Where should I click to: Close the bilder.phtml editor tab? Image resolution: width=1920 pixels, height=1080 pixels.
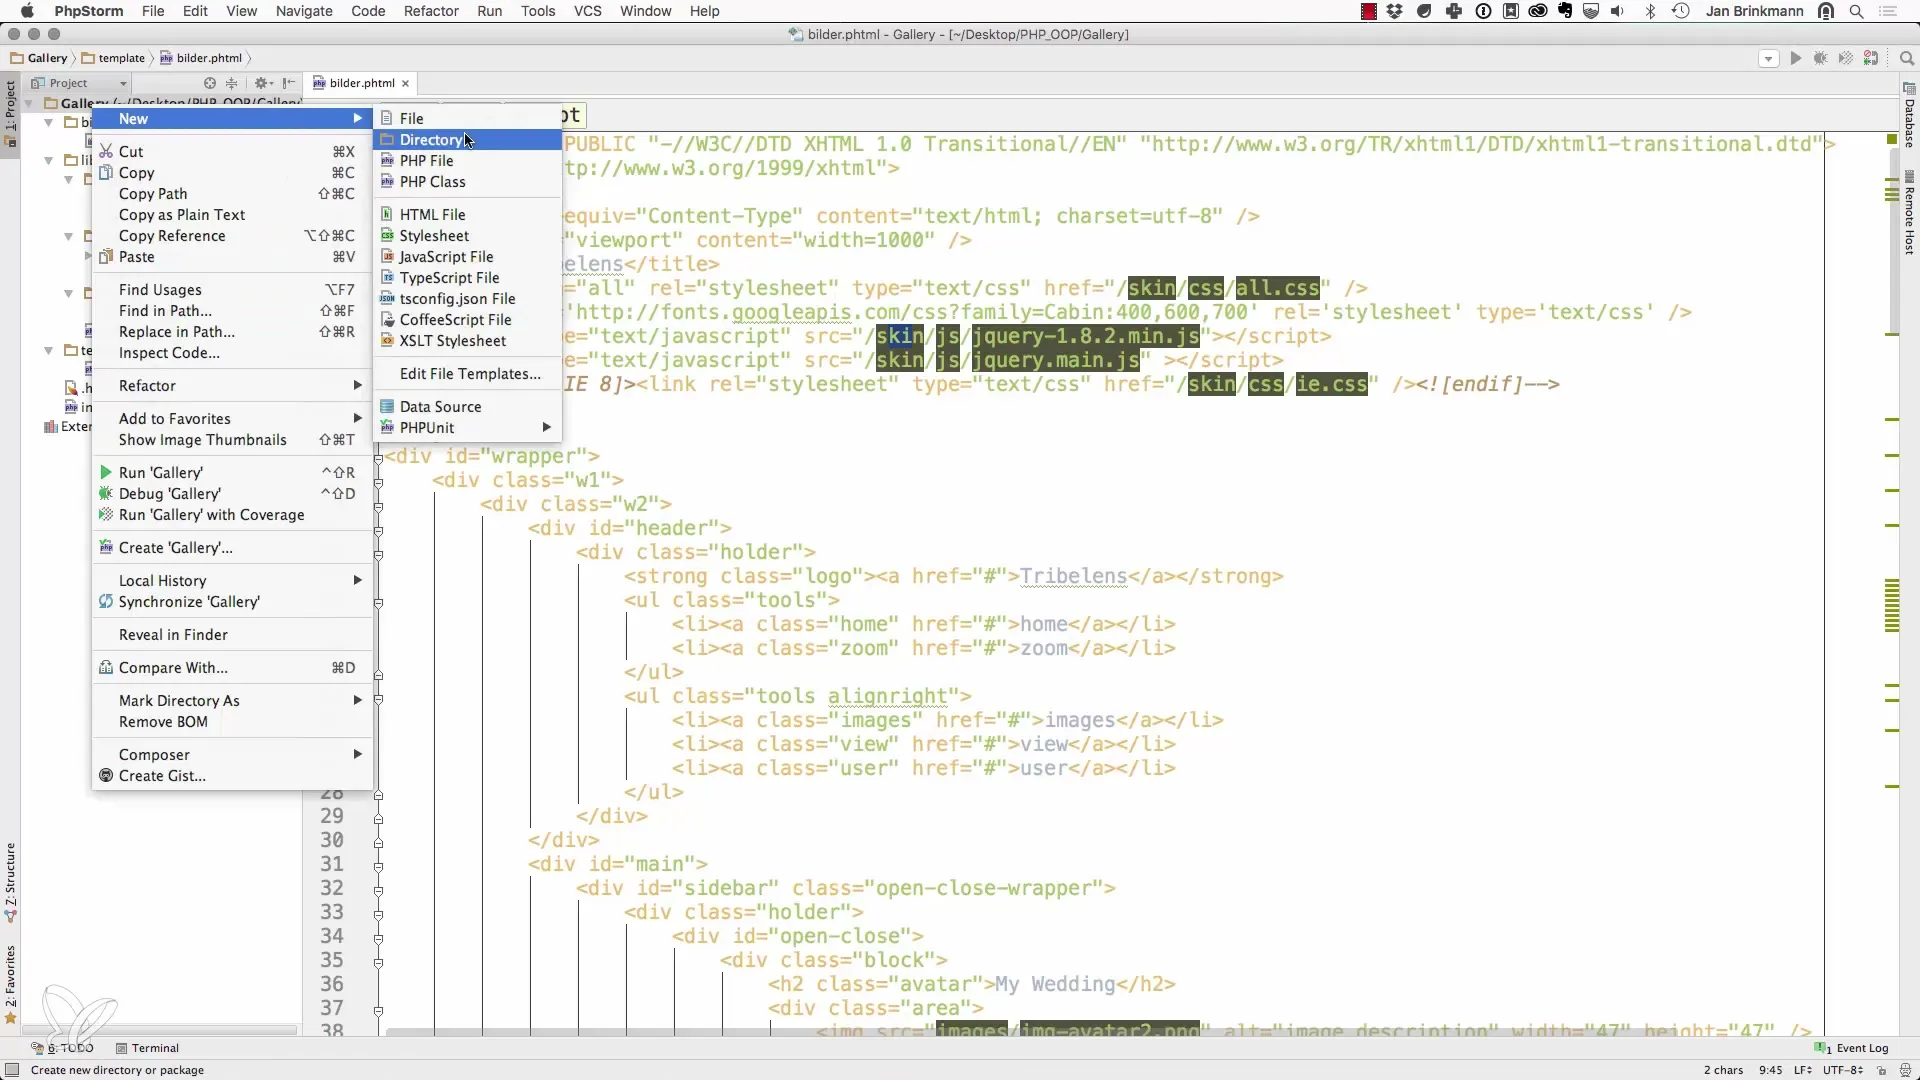pyautogui.click(x=405, y=84)
